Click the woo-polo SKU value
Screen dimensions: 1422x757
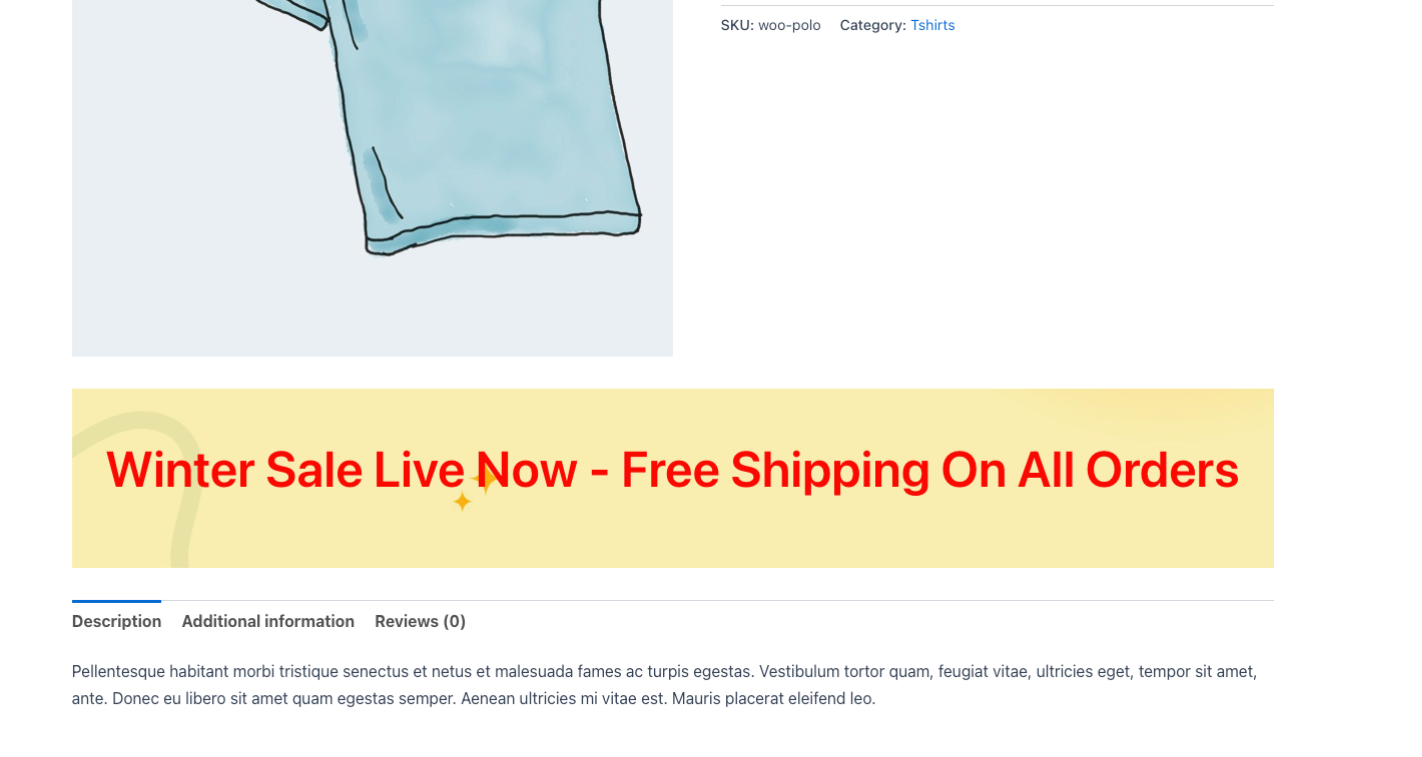tap(789, 25)
